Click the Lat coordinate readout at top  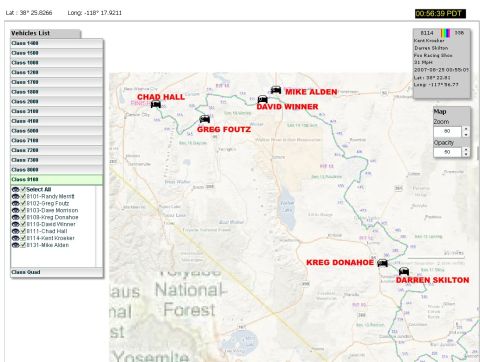(29, 13)
